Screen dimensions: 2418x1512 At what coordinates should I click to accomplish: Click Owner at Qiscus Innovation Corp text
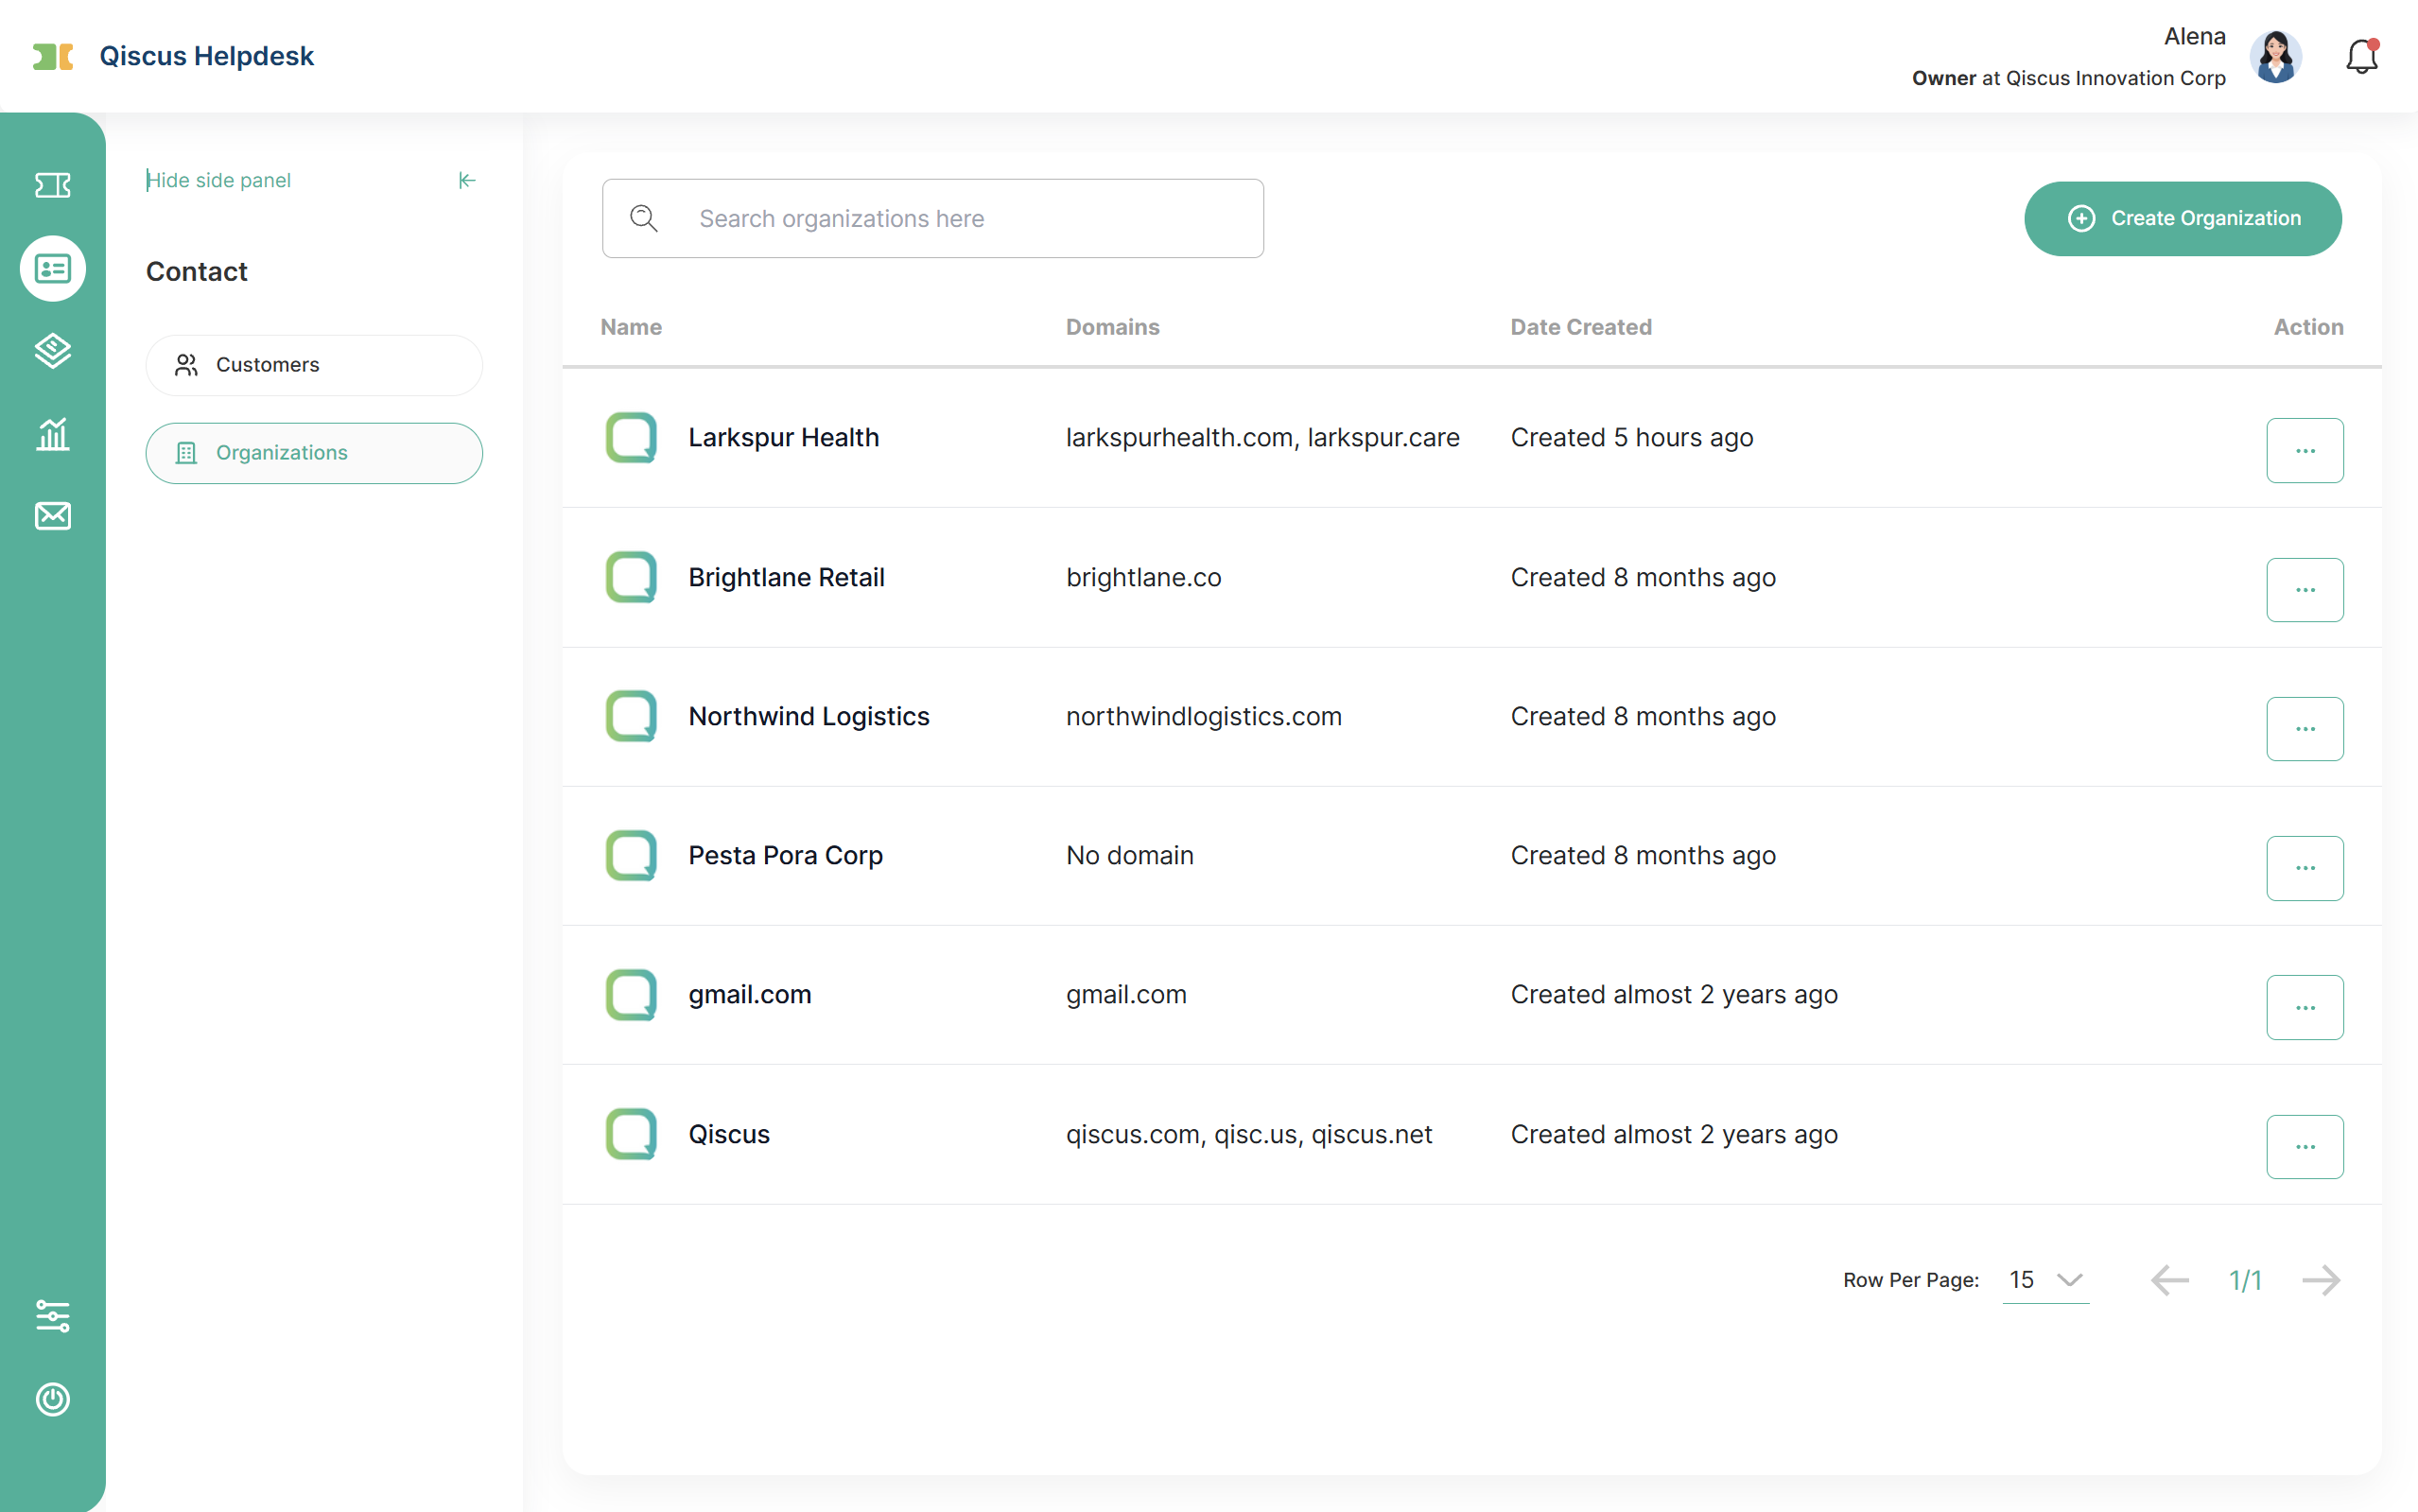[2068, 78]
